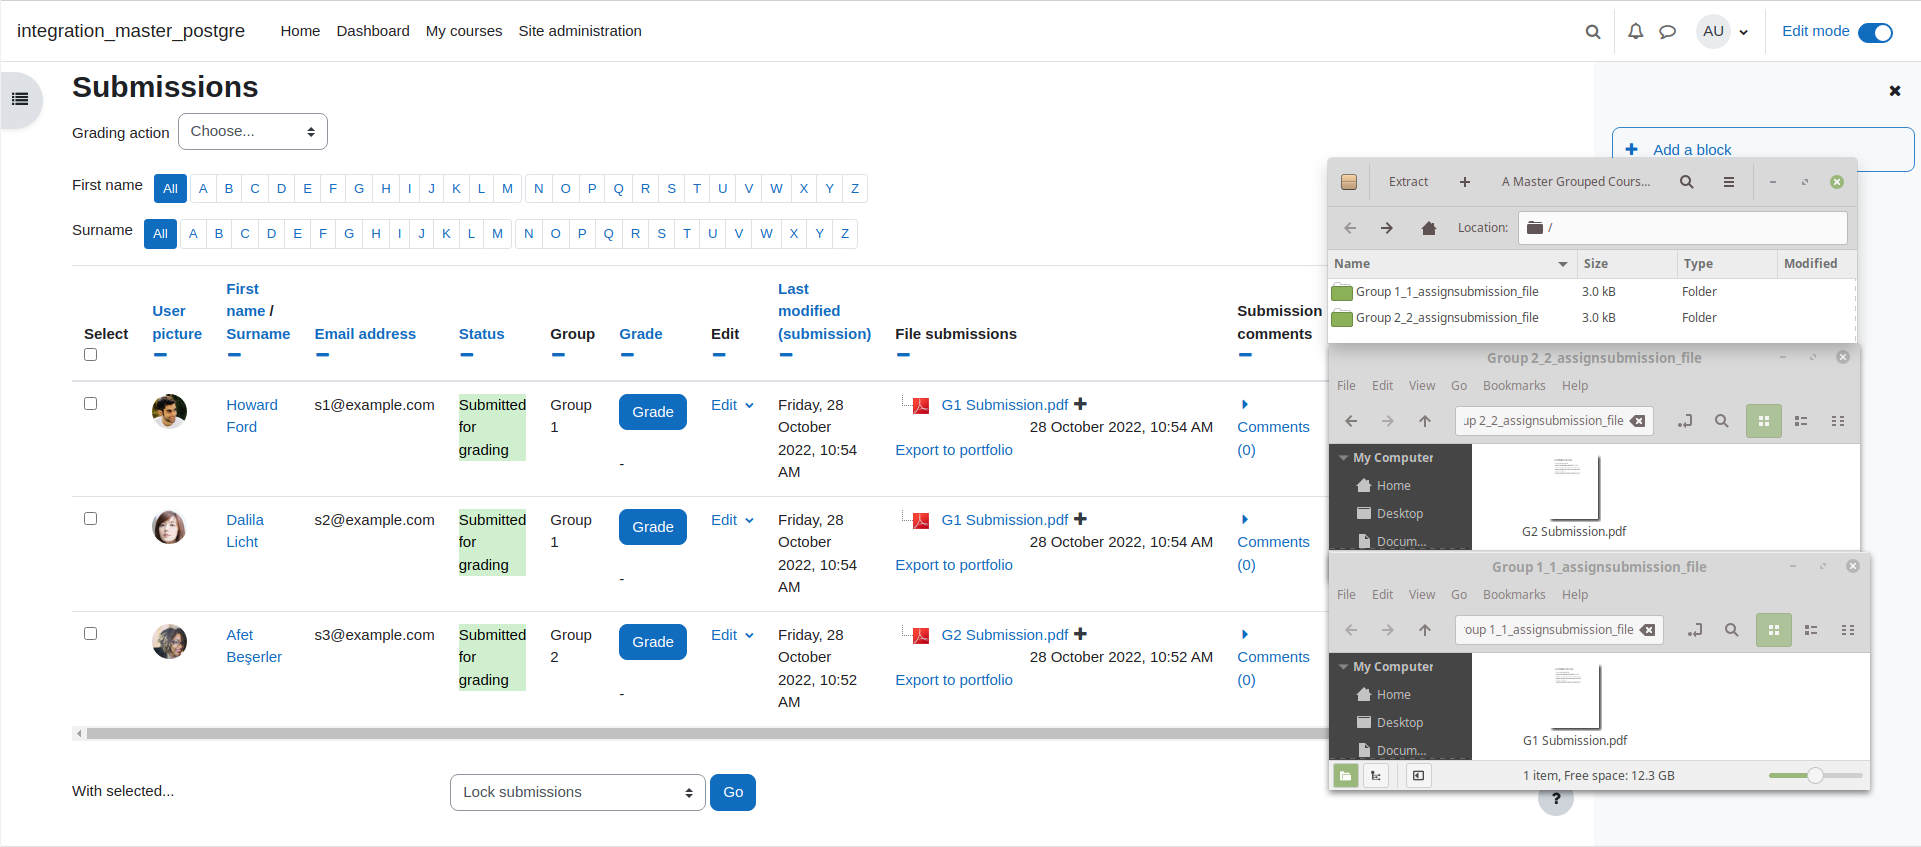Open Edit dropdown for Howard Ford
This screenshot has width=1921, height=847.
point(732,405)
